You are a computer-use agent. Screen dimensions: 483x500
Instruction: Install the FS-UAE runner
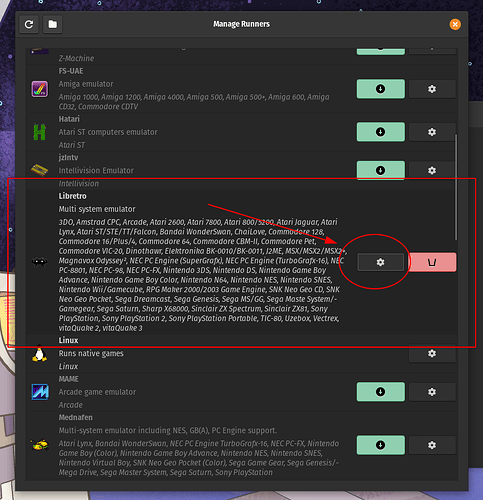point(381,89)
